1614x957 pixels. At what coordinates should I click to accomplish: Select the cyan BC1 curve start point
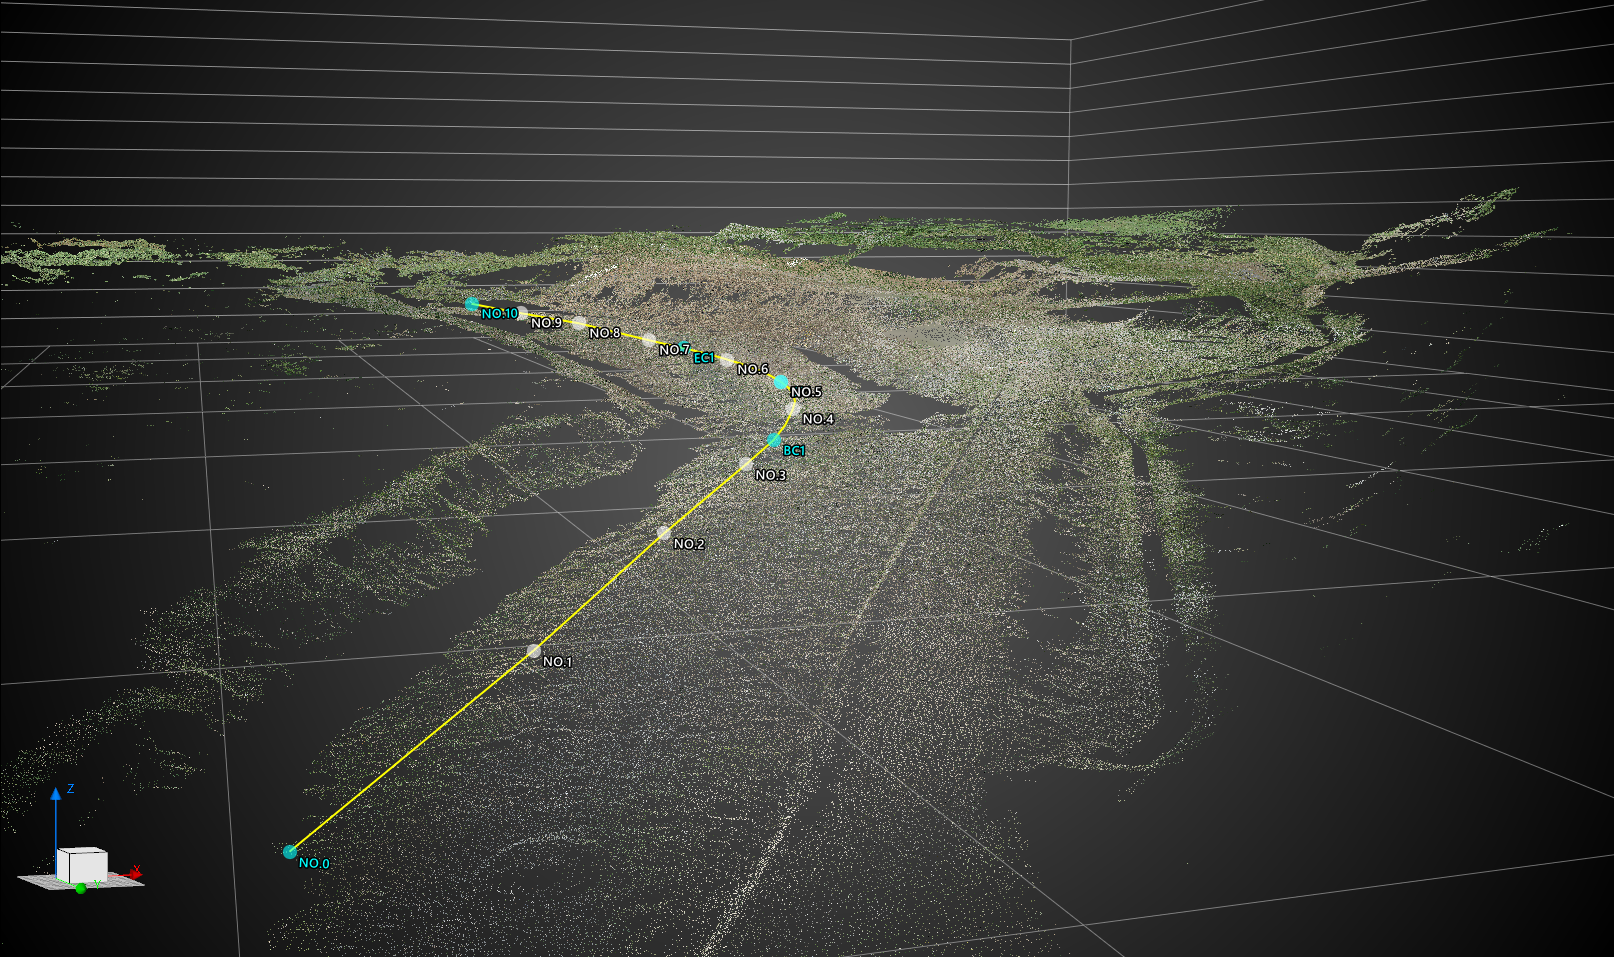(774, 440)
